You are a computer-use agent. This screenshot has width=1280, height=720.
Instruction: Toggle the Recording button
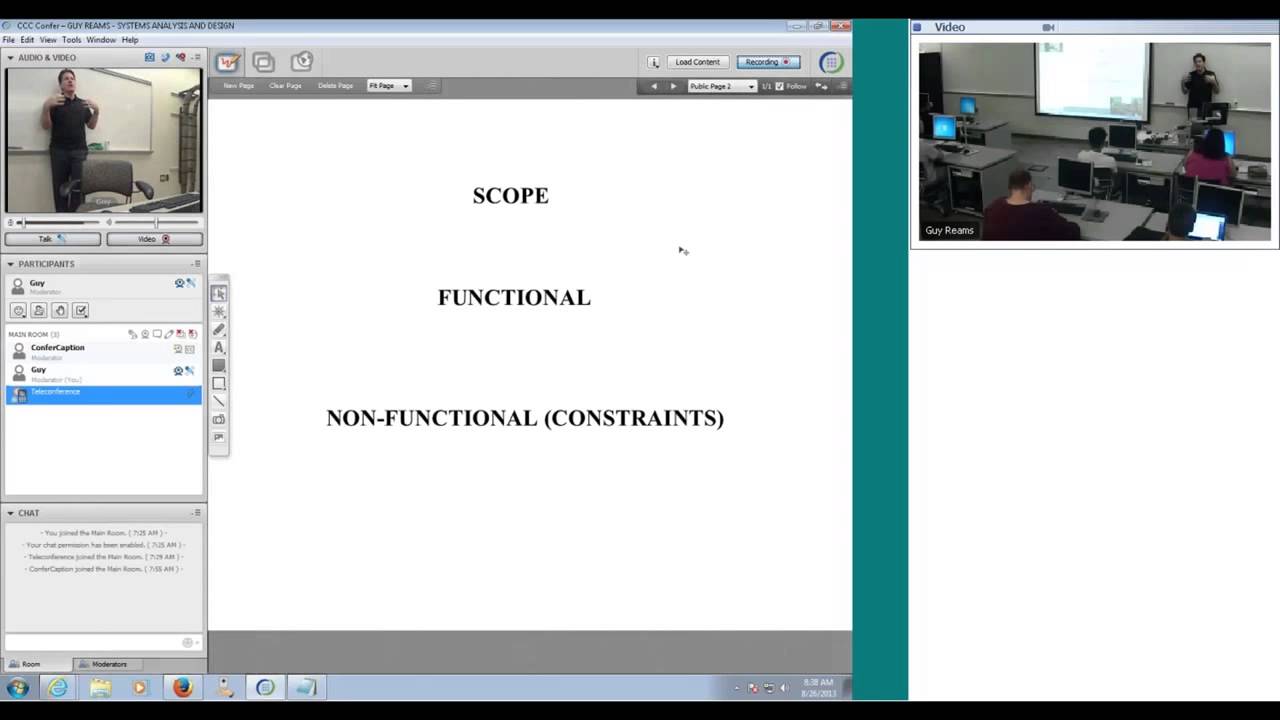click(768, 62)
